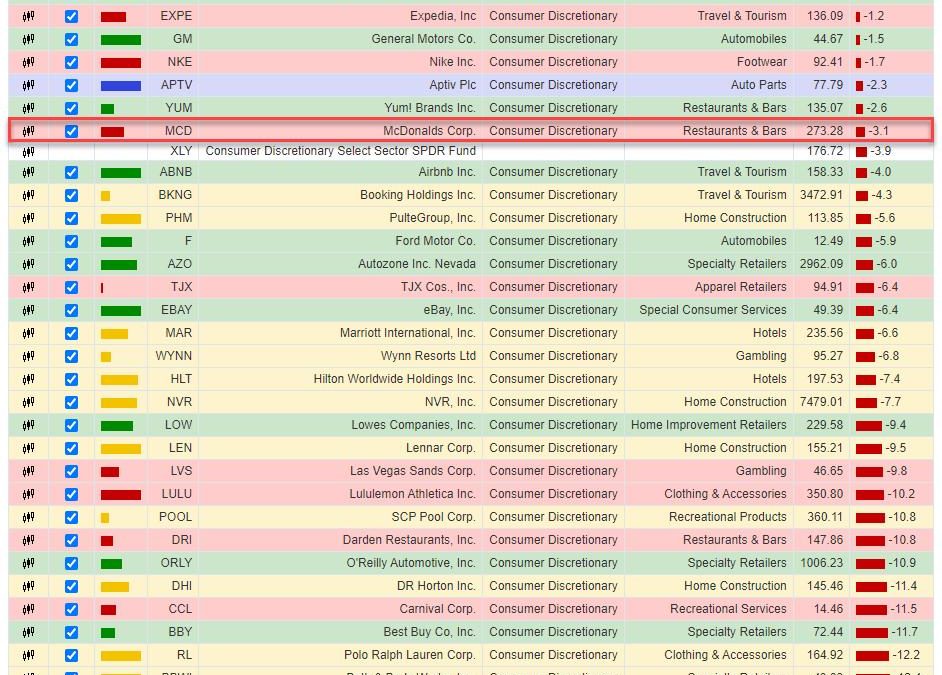The image size is (942, 675).
Task: Open chart icon for NVR row
Action: coord(28,402)
